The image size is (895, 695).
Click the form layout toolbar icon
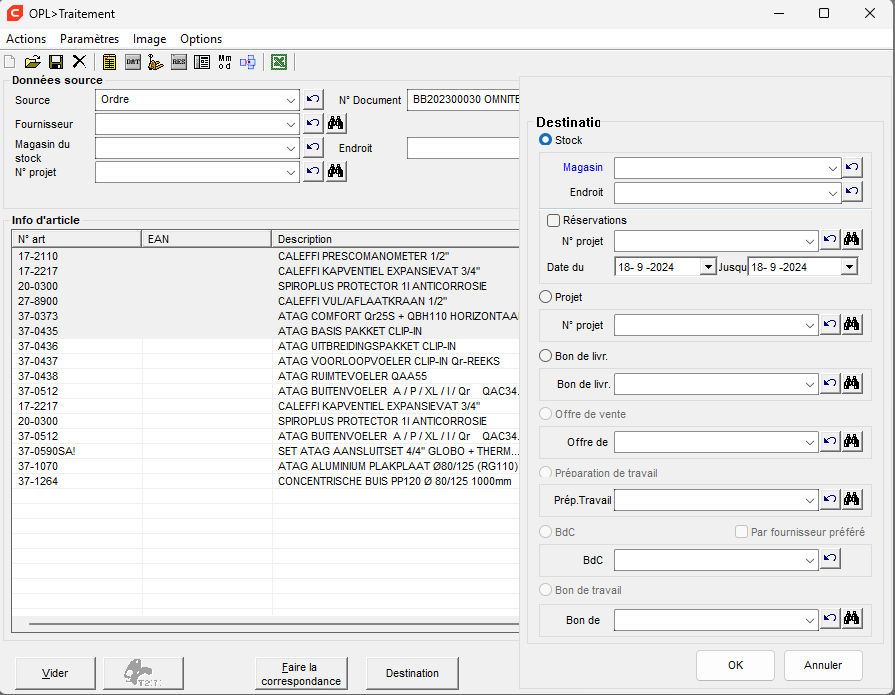(201, 62)
